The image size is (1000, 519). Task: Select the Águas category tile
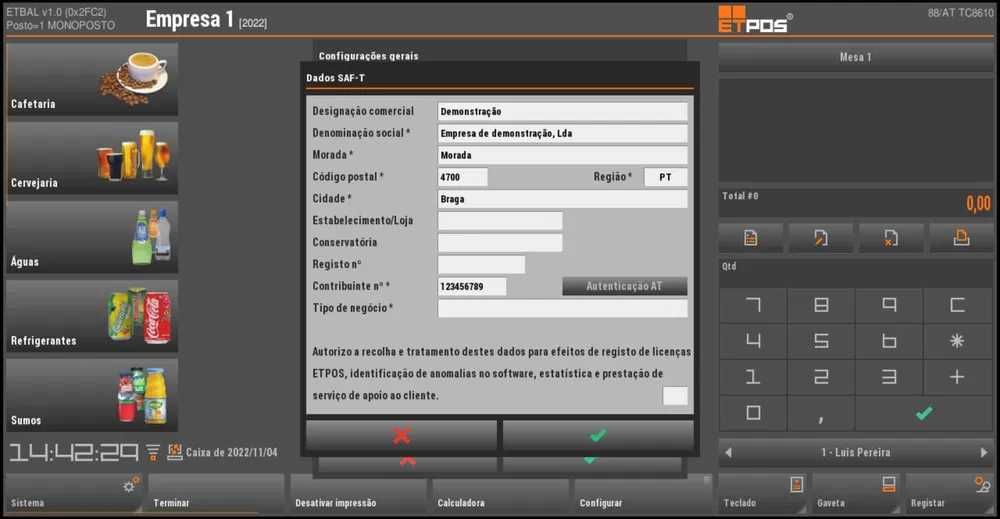point(92,237)
